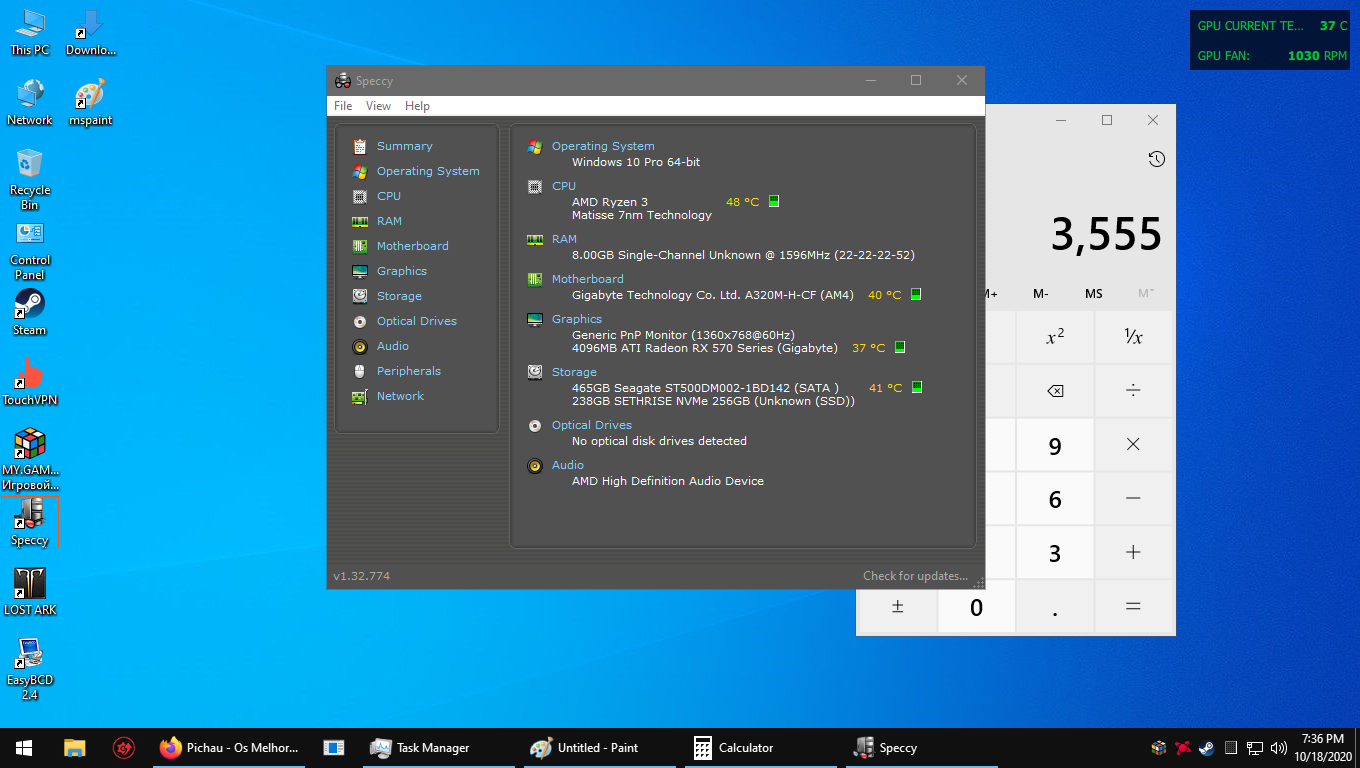Click the 0 key in Calculator
The image size is (1360, 768).
pos(976,607)
